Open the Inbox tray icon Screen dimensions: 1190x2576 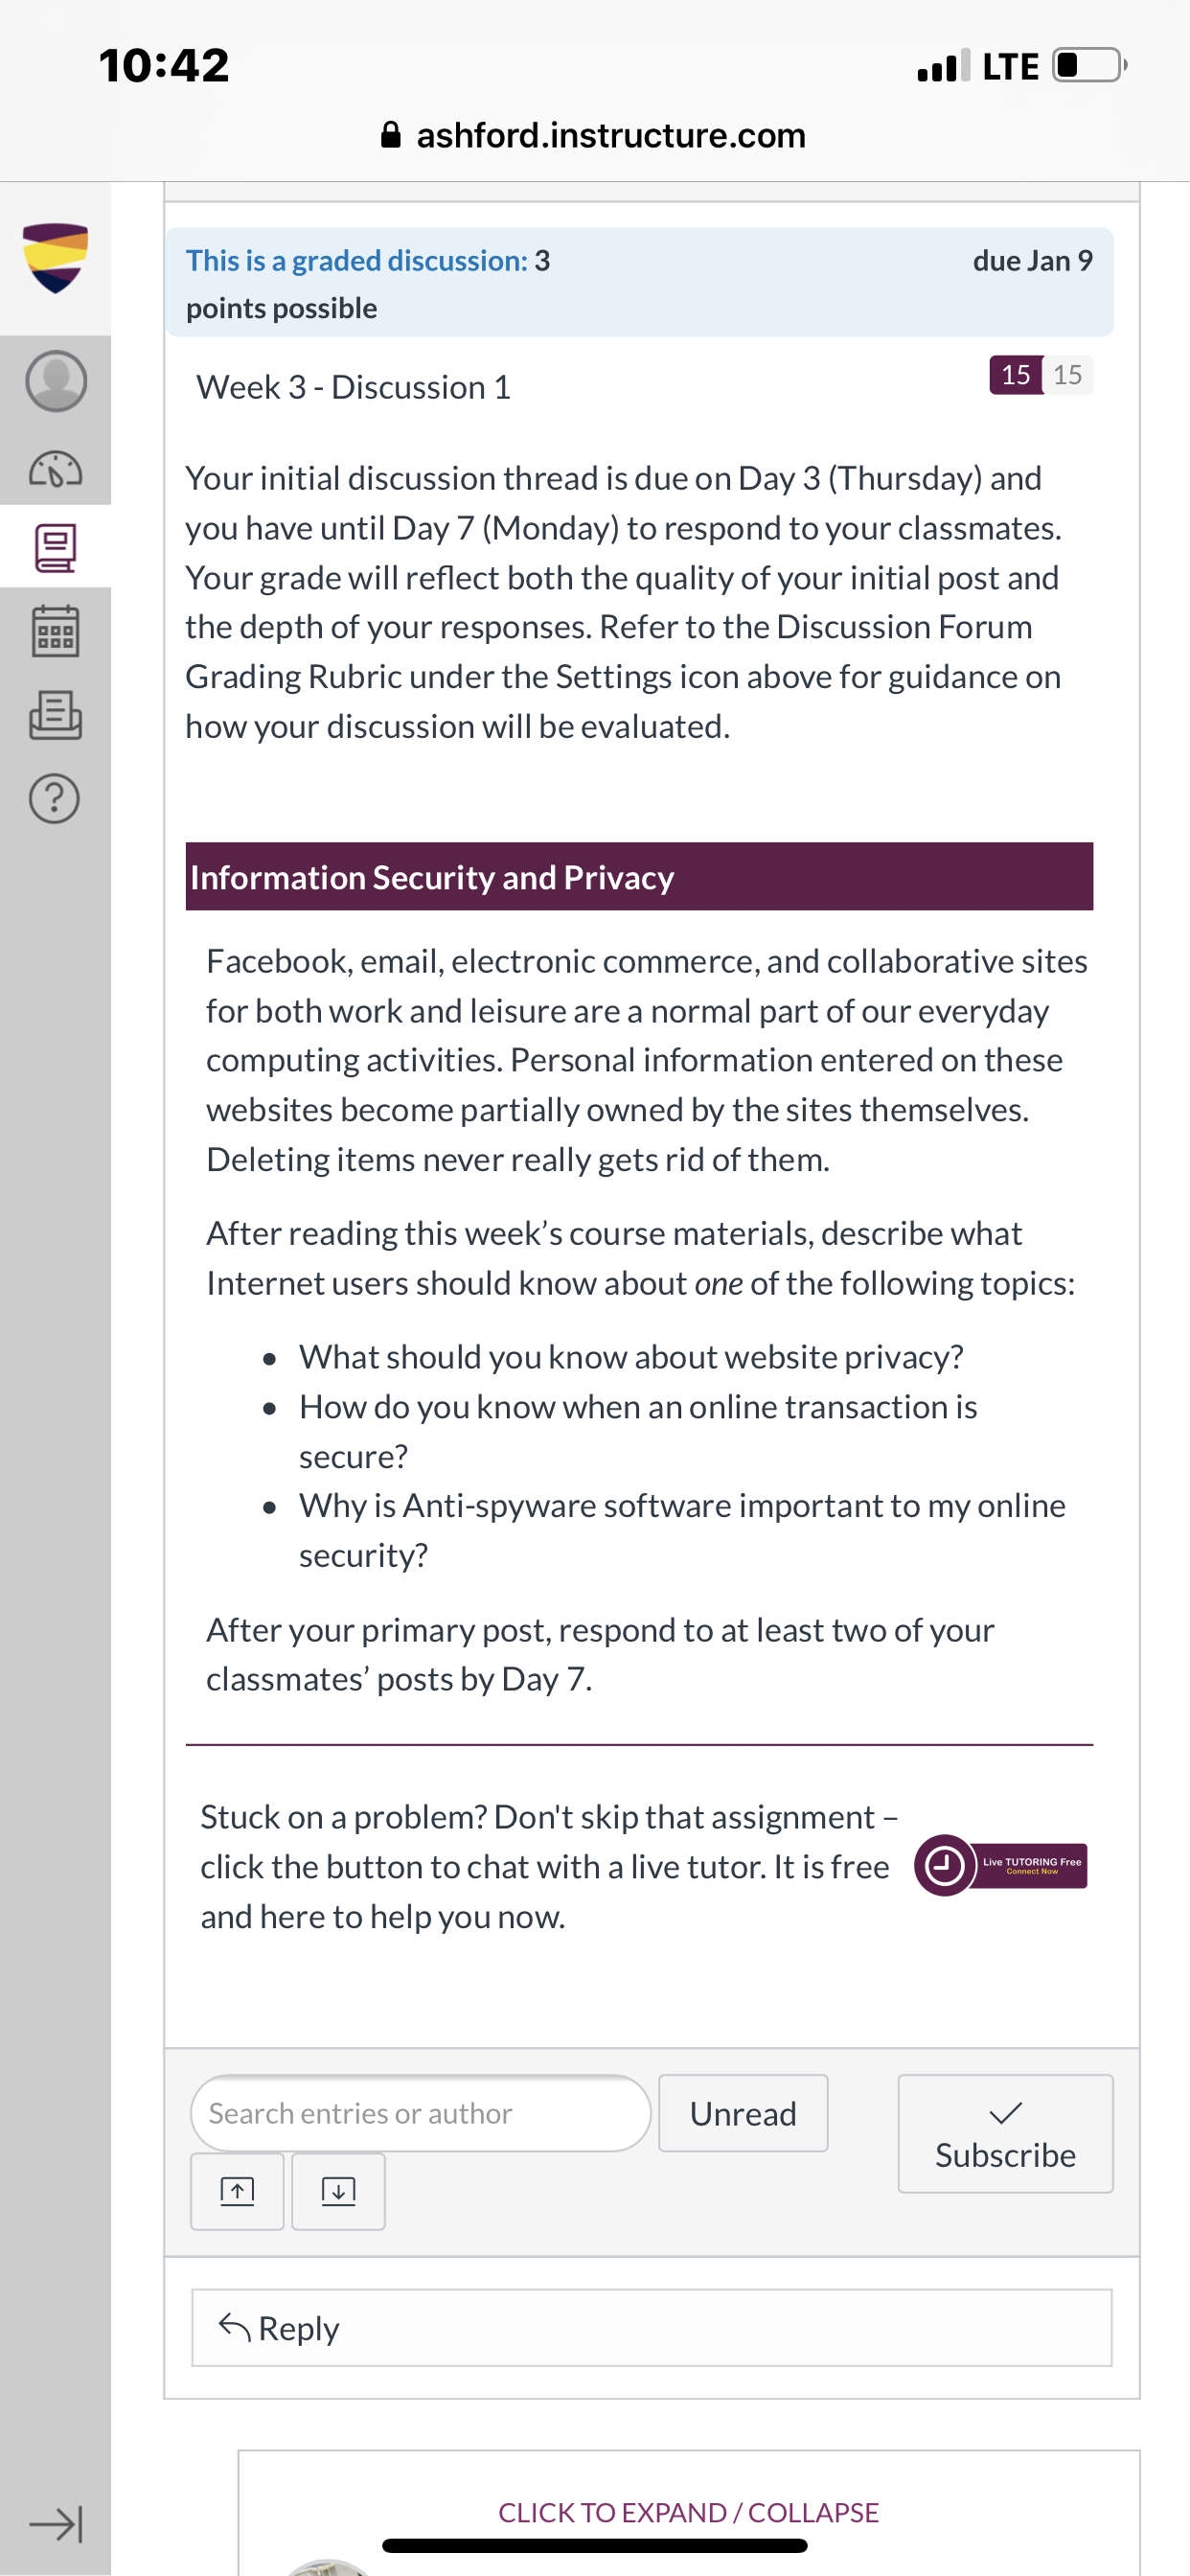pos(56,715)
